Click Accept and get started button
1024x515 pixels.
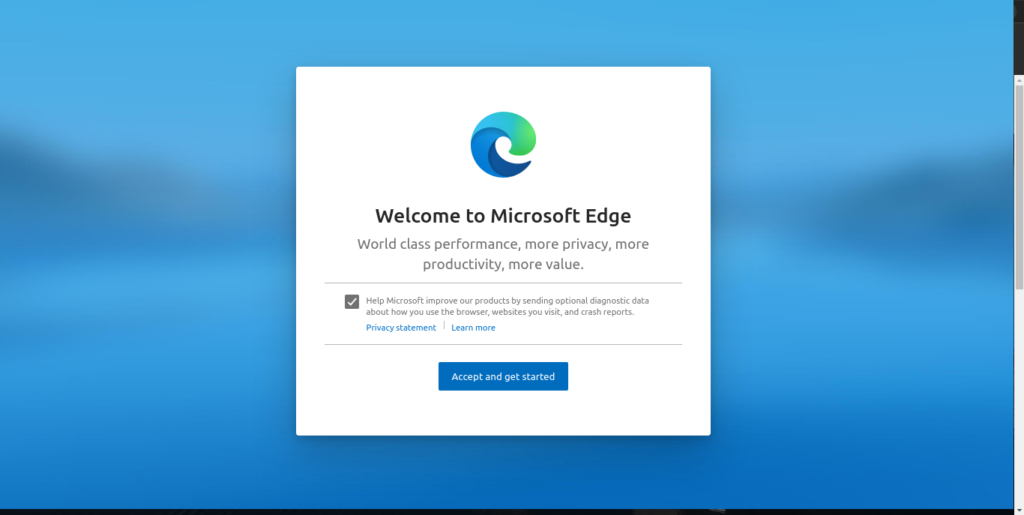[x=503, y=377]
